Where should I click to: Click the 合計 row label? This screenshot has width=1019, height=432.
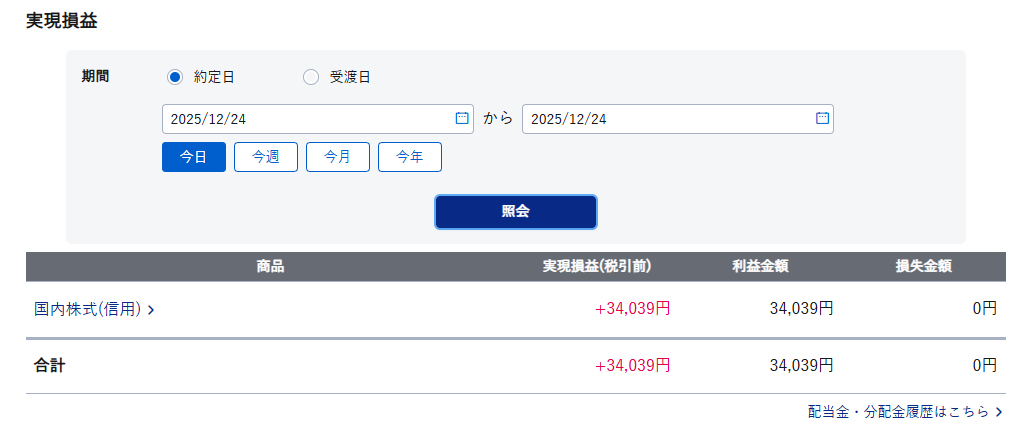[x=50, y=366]
